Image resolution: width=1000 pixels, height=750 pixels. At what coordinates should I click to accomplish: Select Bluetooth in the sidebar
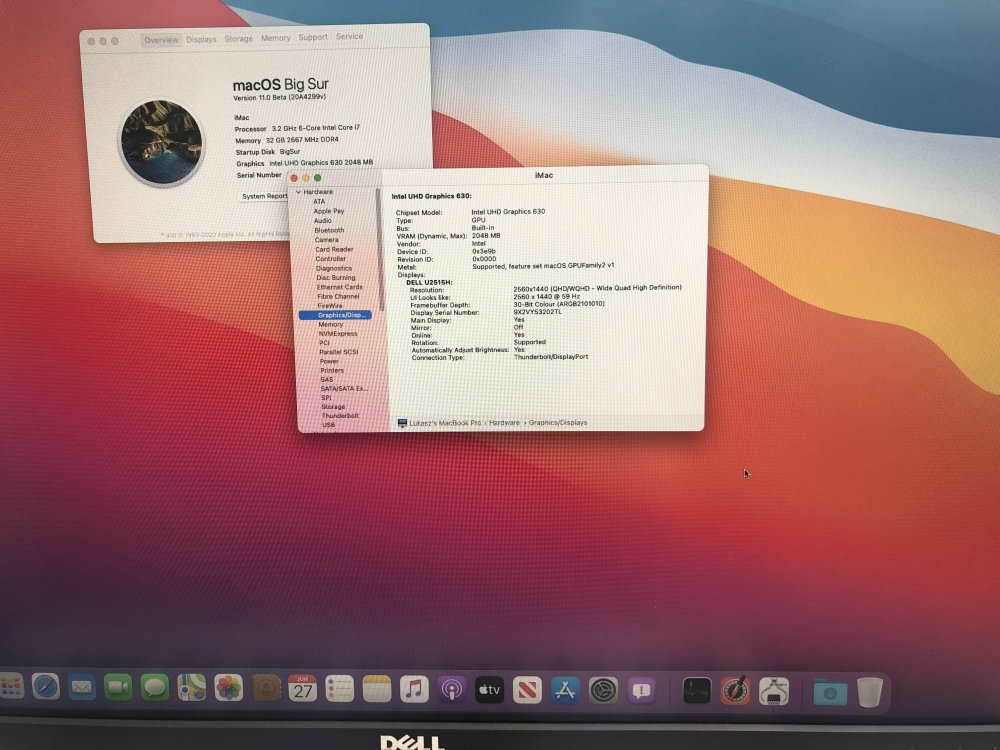329,230
